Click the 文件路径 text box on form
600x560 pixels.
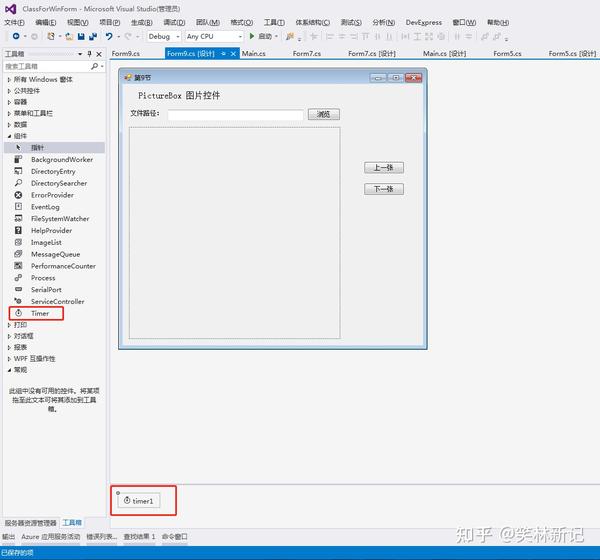(235, 114)
